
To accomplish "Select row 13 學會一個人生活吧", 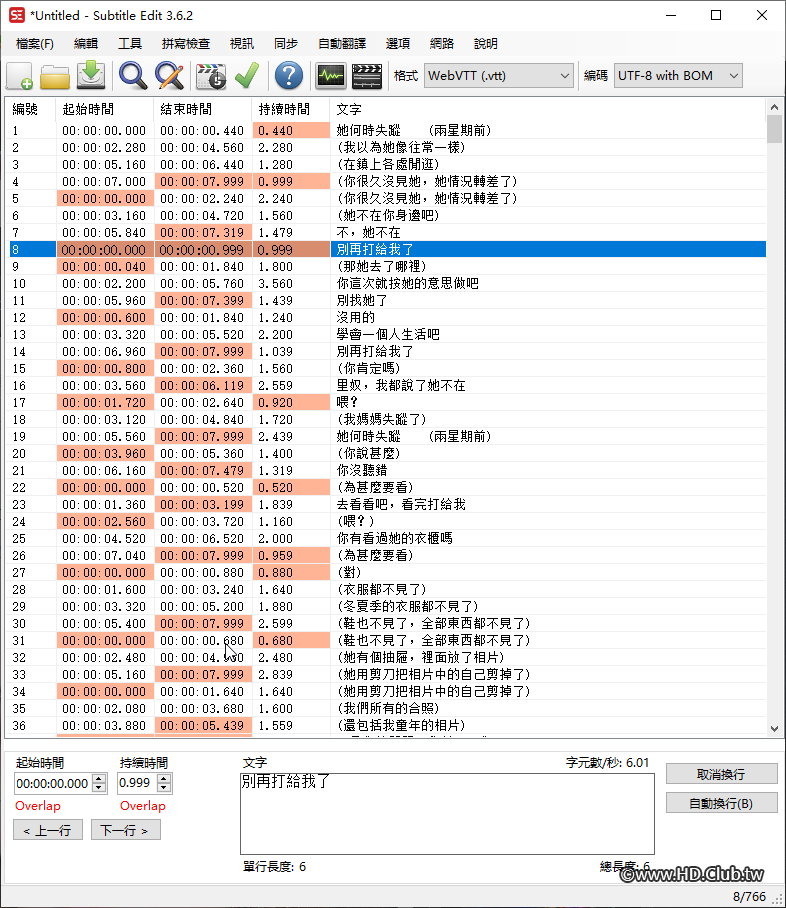I will [x=388, y=335].
